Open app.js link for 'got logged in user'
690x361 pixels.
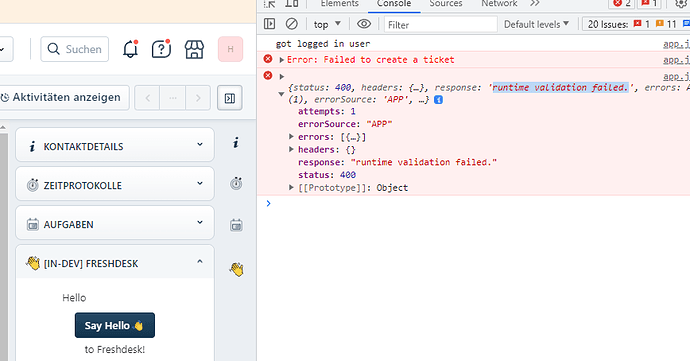click(x=676, y=44)
